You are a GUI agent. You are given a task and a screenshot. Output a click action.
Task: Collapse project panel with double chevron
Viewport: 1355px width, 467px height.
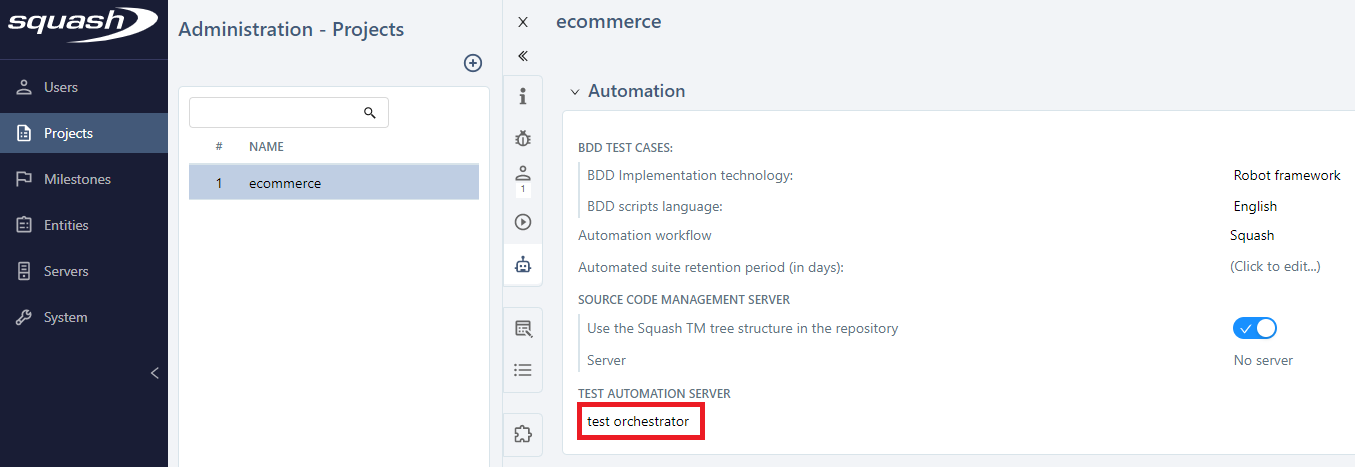pos(522,56)
